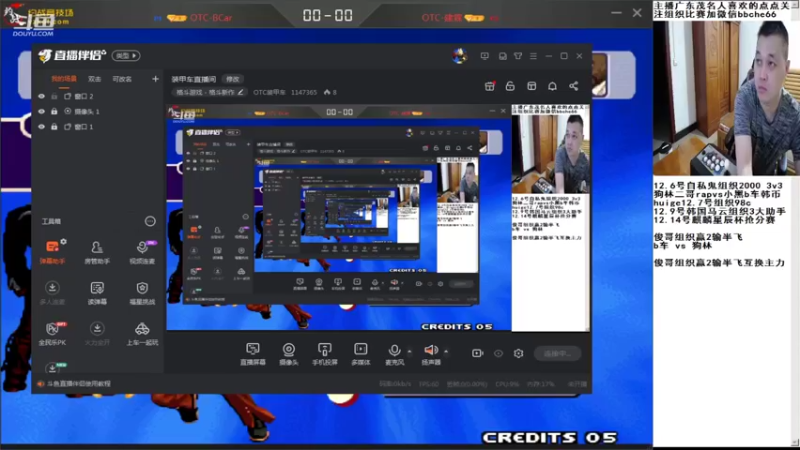The image size is (800, 450).
Task: Toggle lock for 窗口 2 source
Action: click(x=54, y=96)
